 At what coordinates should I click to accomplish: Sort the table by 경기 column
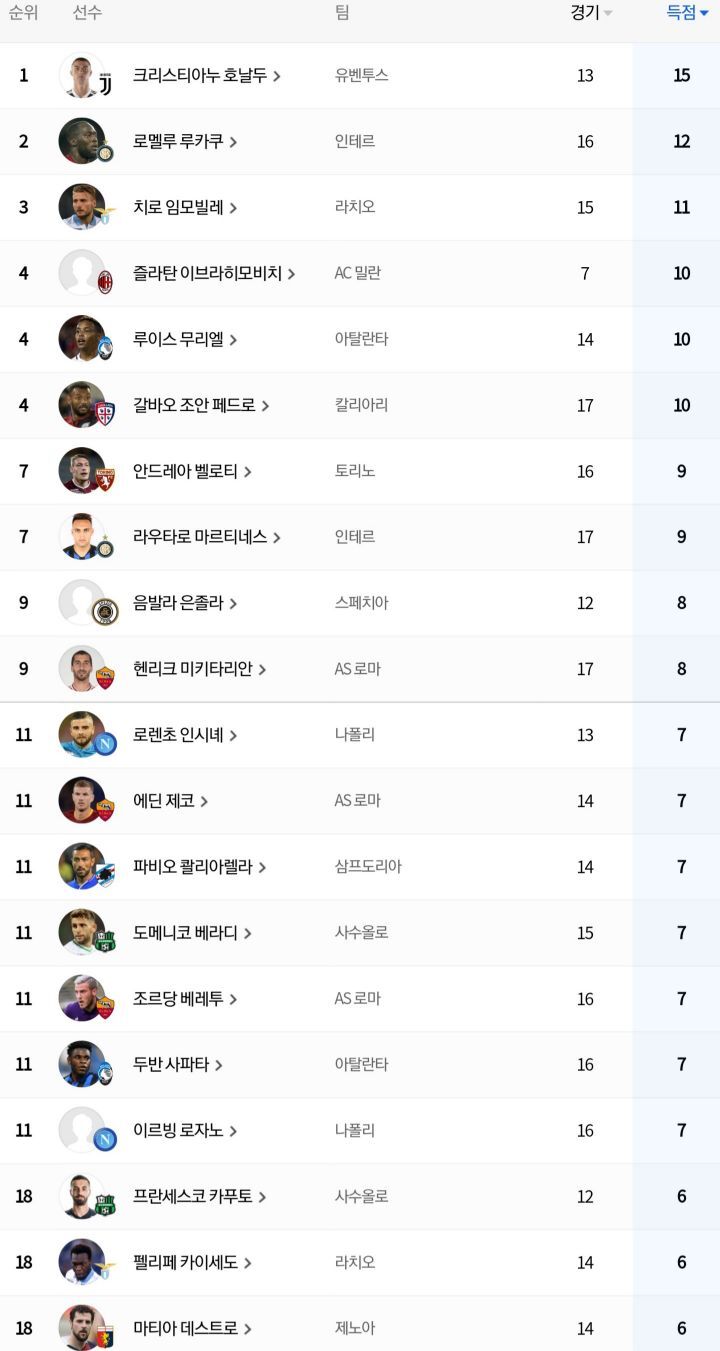tap(591, 13)
